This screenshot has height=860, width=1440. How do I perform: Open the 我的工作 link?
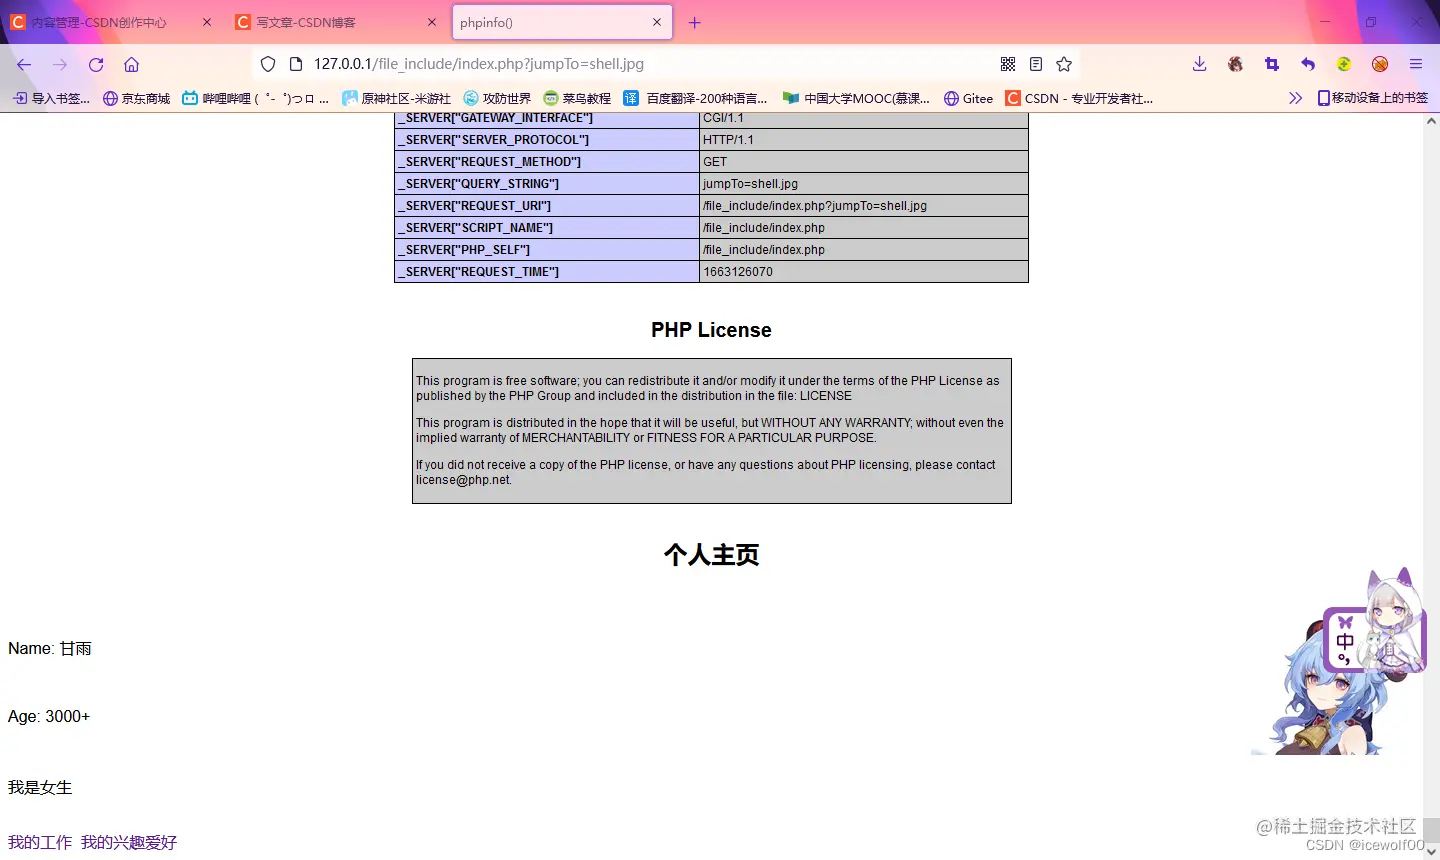tap(39, 842)
